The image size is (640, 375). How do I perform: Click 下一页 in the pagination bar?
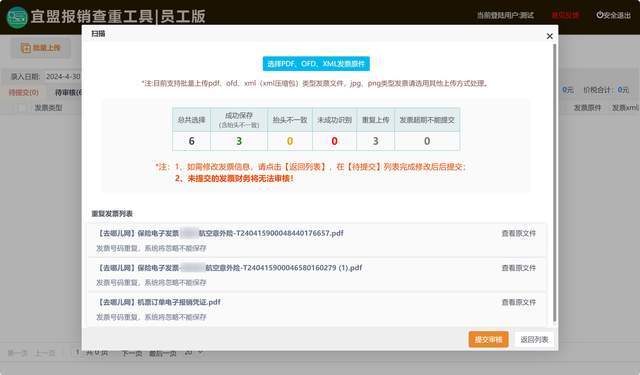click(x=131, y=353)
